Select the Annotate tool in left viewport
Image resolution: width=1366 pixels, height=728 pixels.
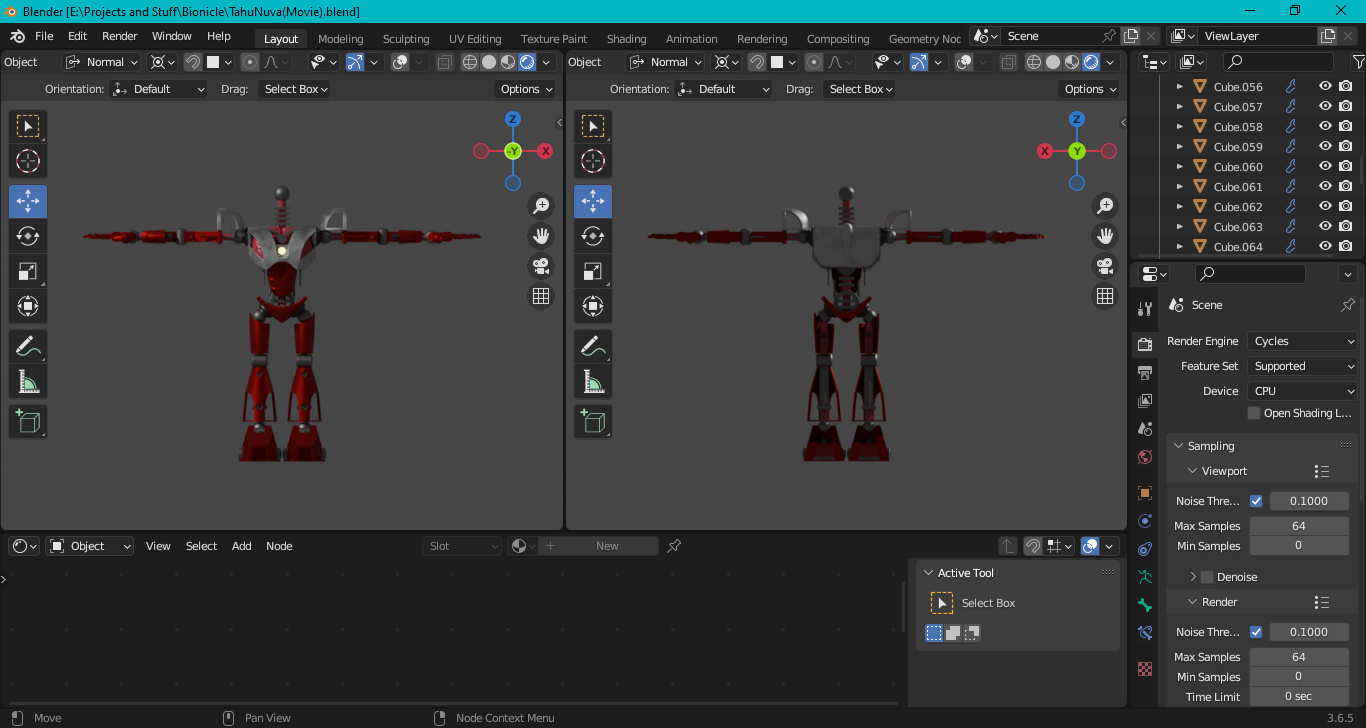(x=28, y=347)
